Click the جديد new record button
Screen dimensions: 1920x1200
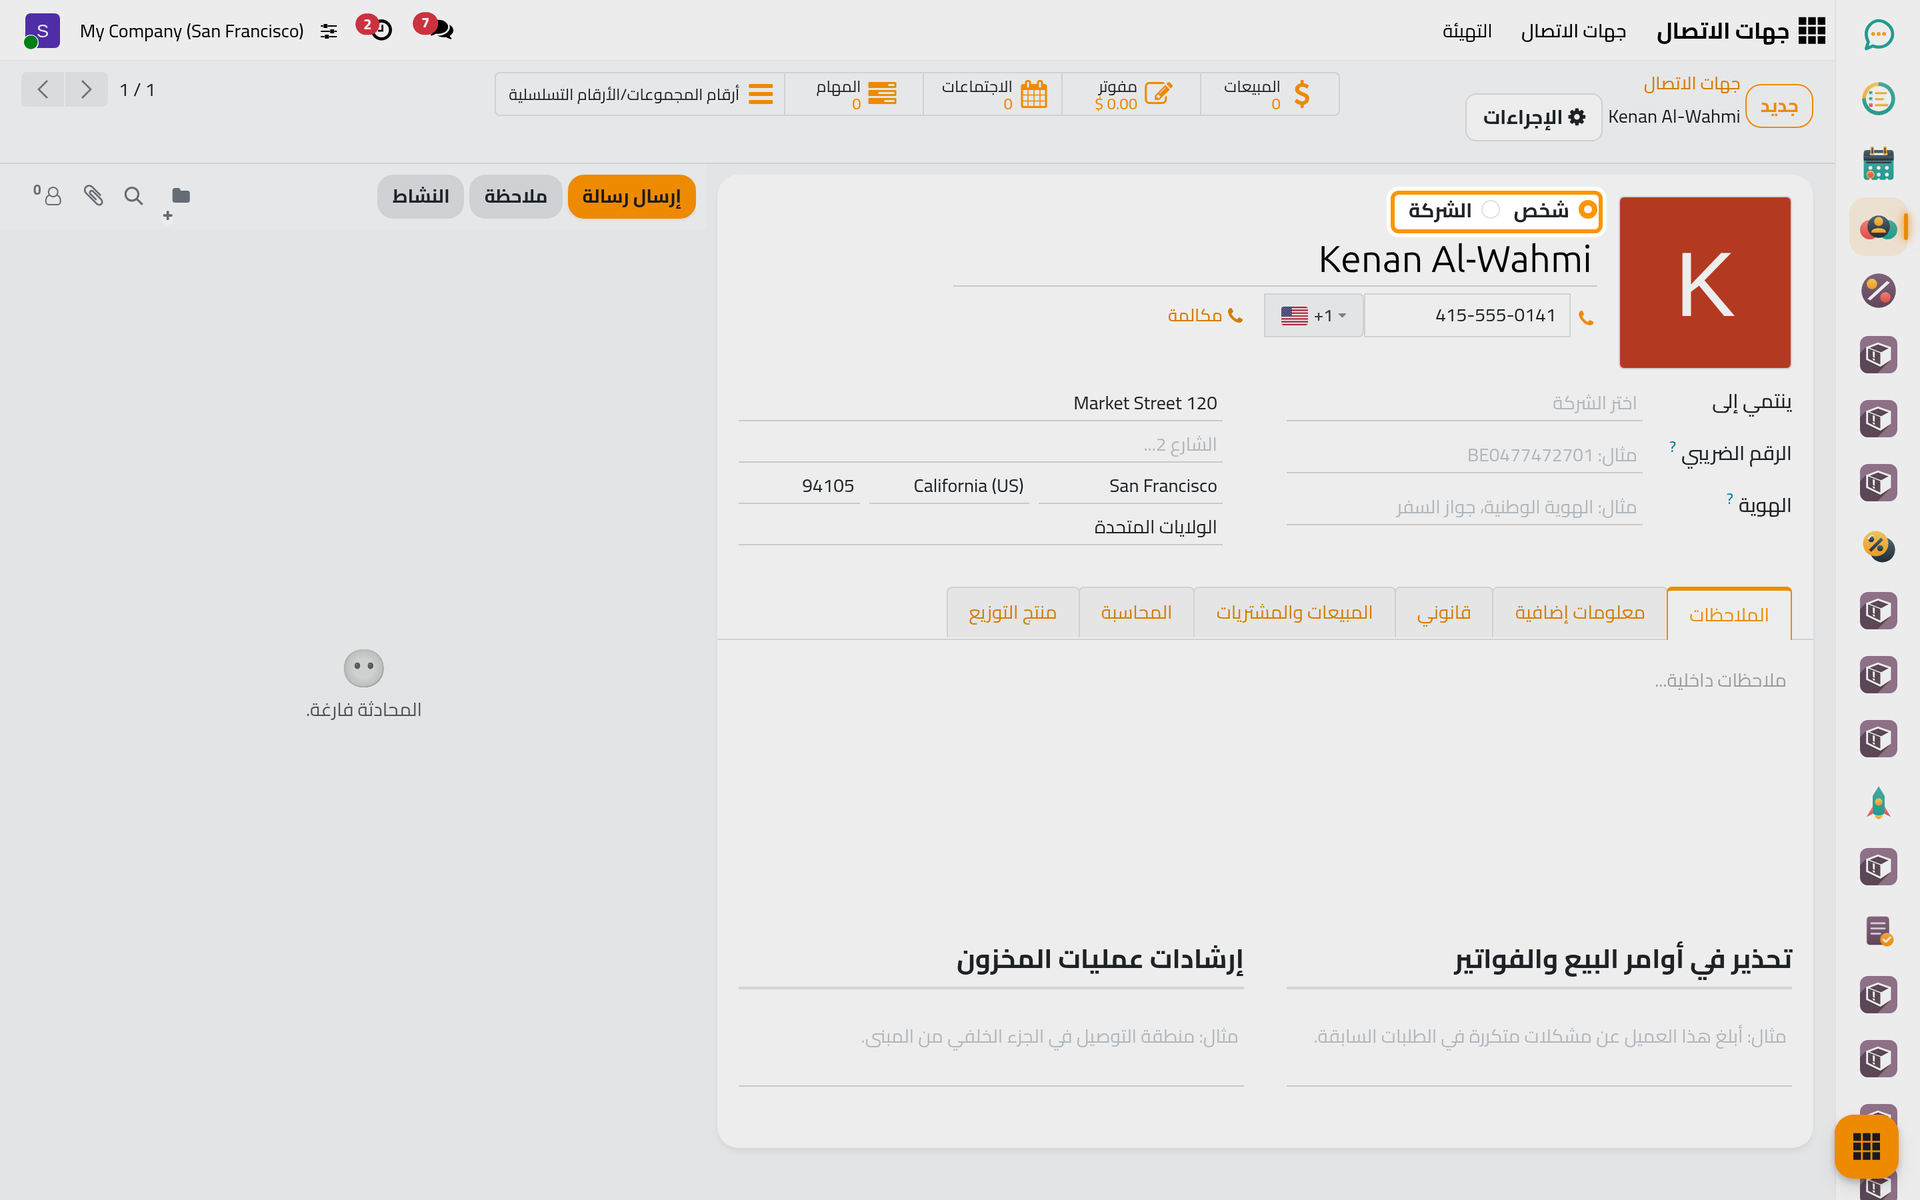(1778, 106)
